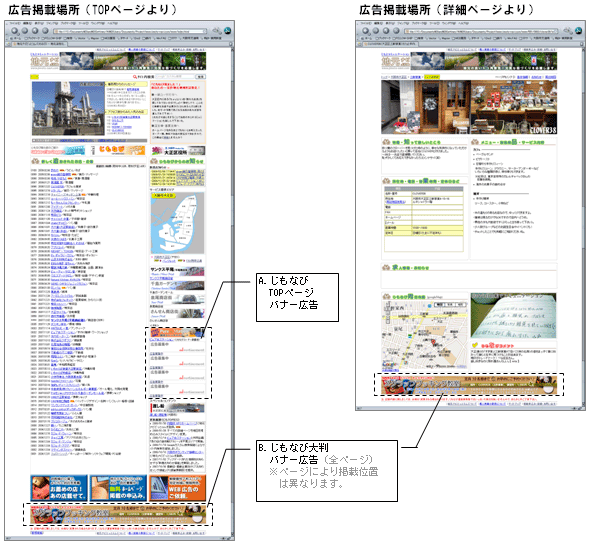Go forward in the detail page browser window

coord(376,31)
